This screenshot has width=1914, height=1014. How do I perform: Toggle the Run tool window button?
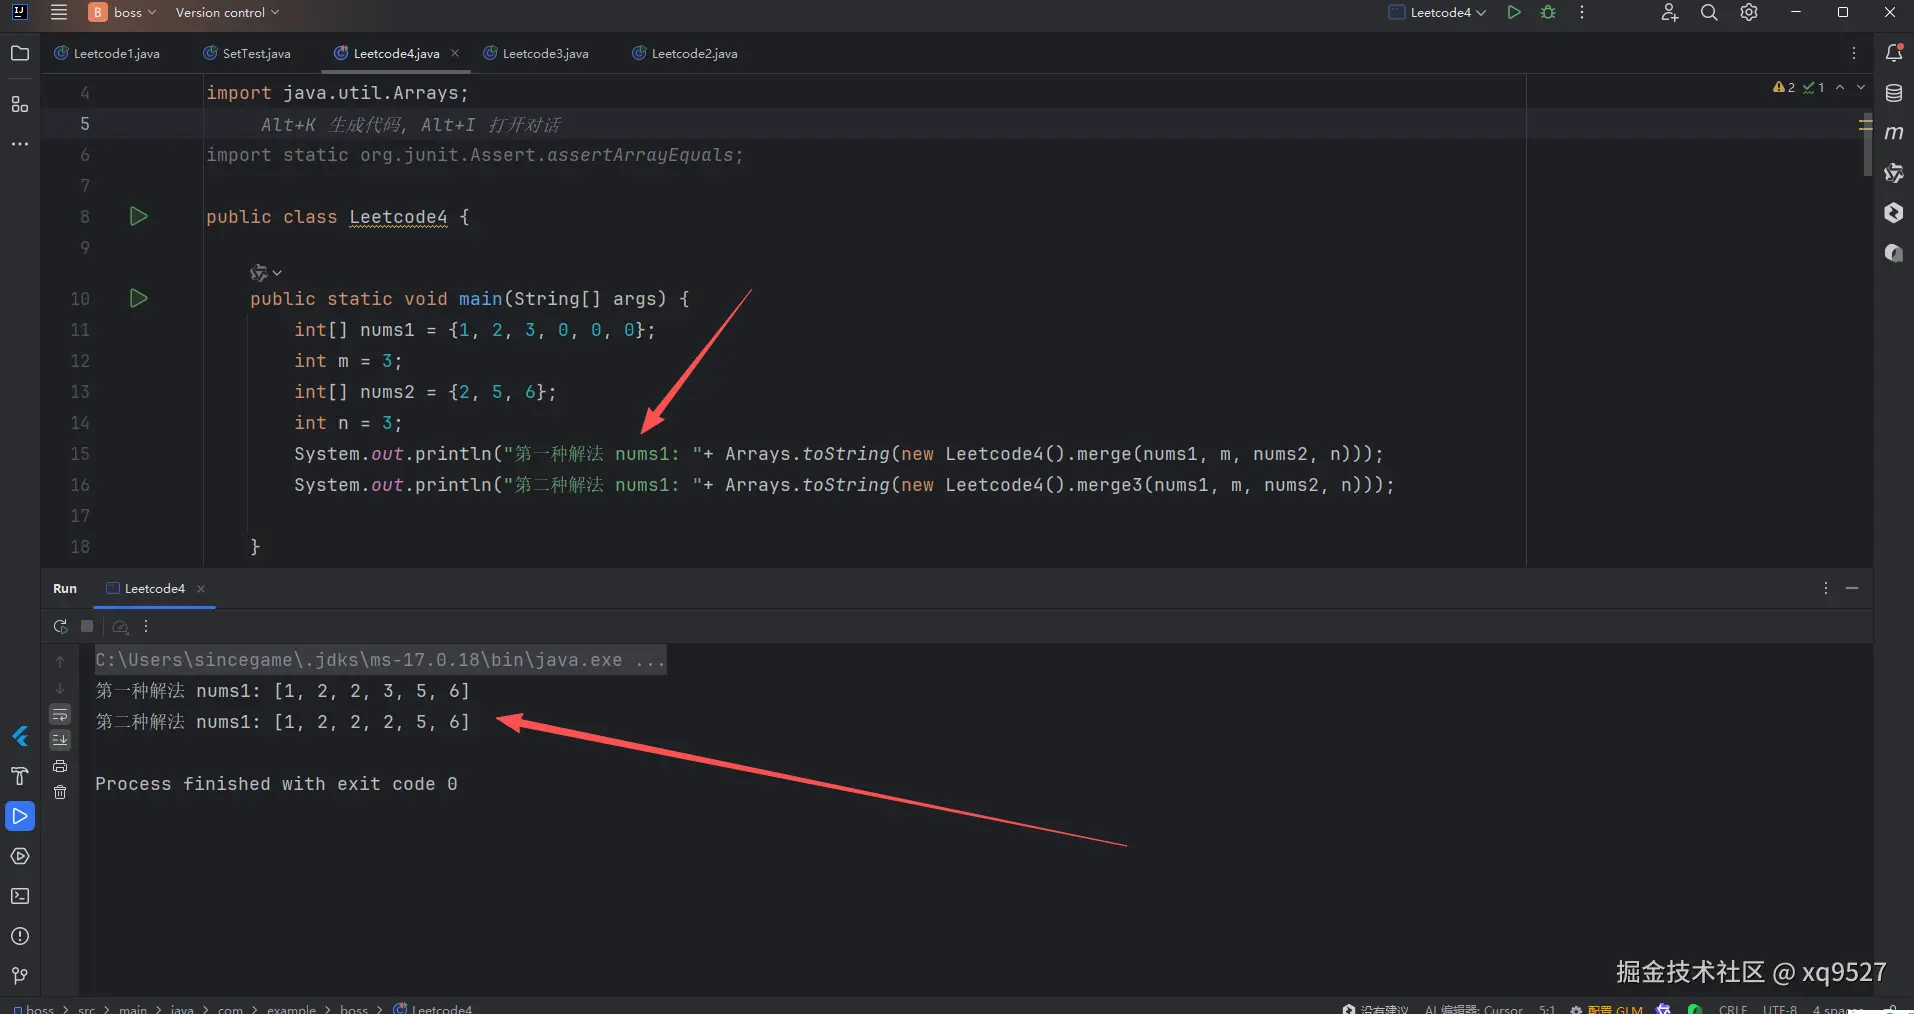point(20,817)
